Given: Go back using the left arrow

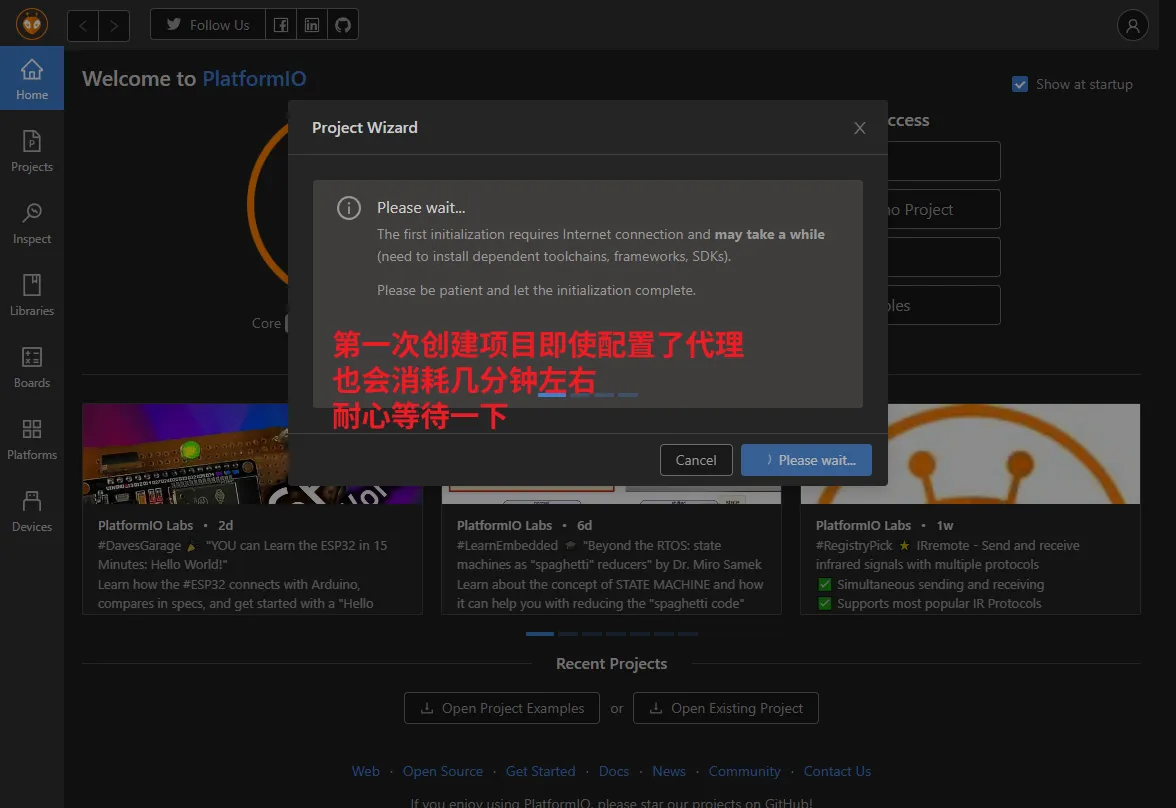Looking at the screenshot, I should click(82, 26).
